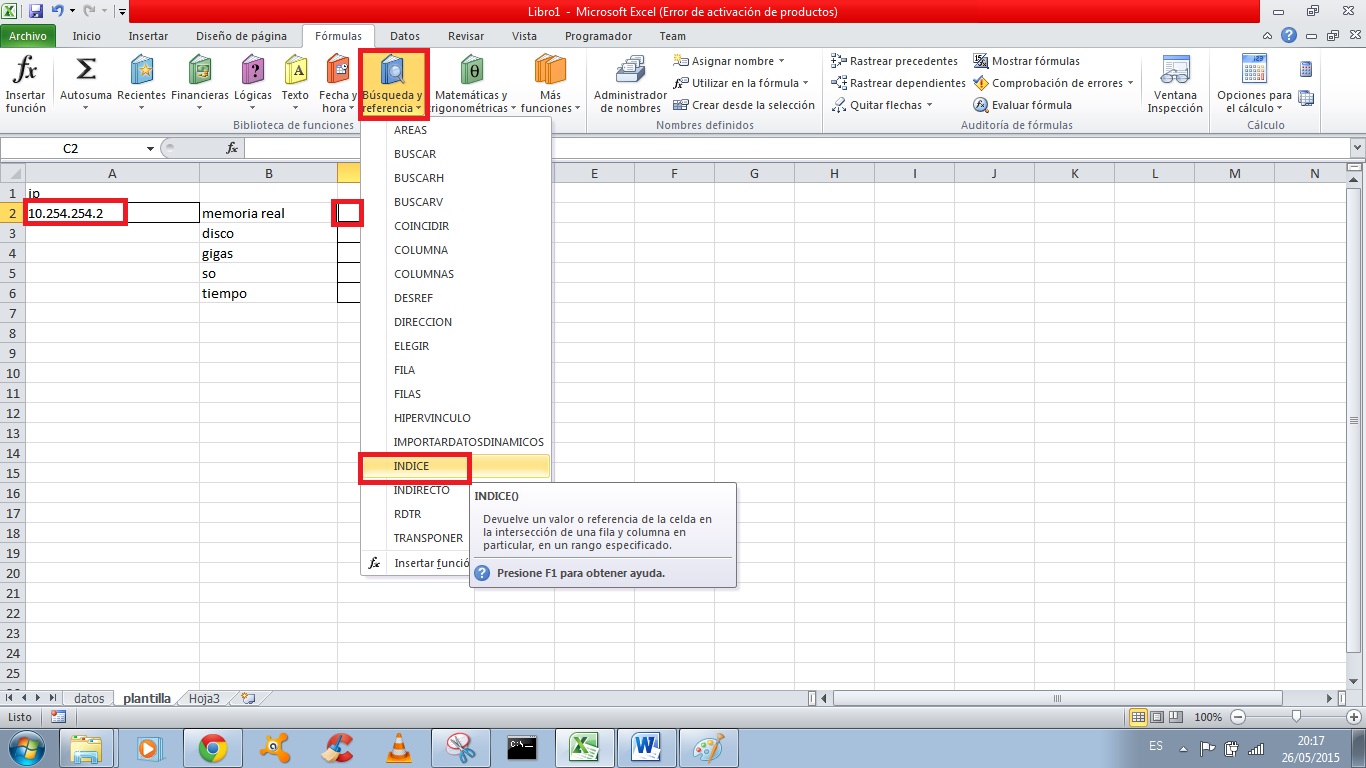Open the Comprobación de errores dropdown
The image size is (1366, 768).
pos(1052,82)
